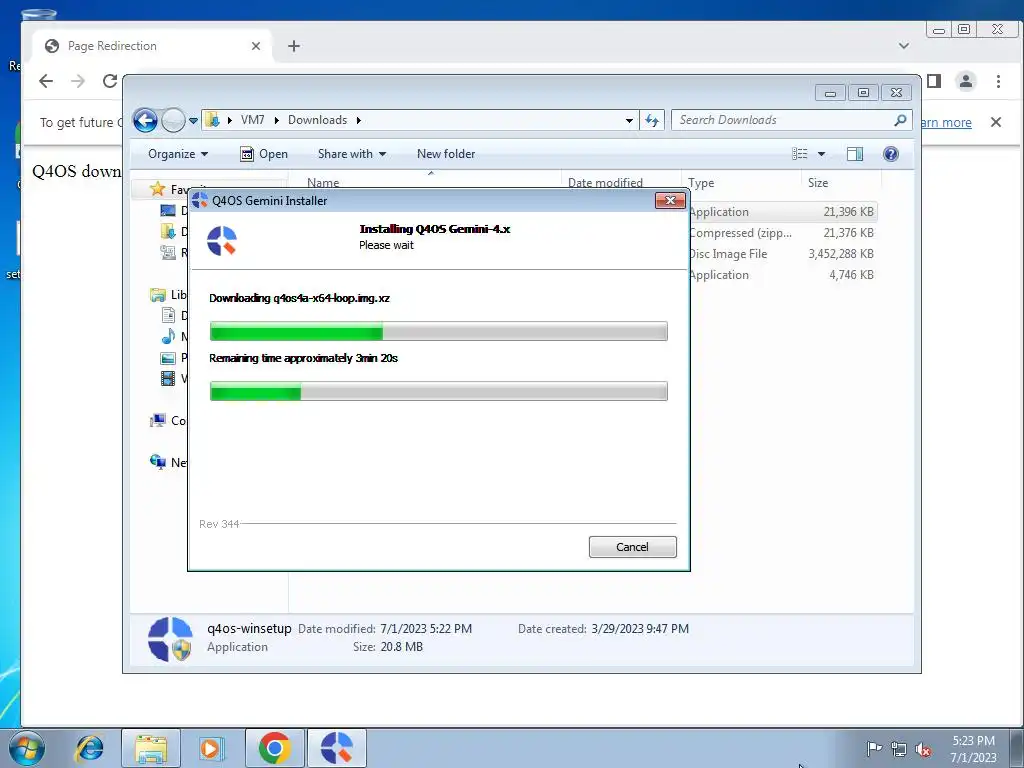Open network tray icon

point(899,749)
